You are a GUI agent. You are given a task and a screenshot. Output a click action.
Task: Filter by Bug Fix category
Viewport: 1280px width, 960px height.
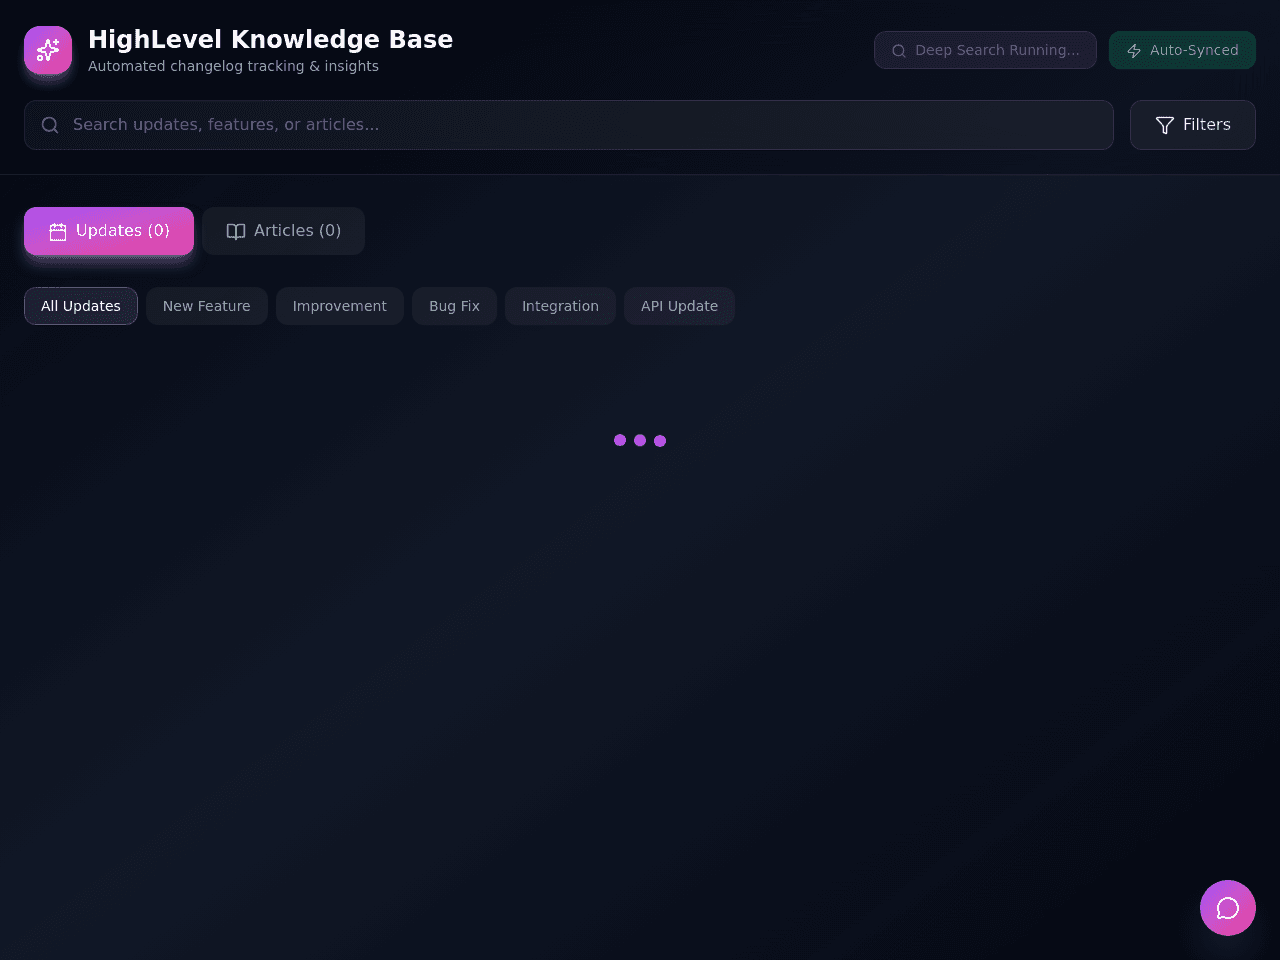click(x=455, y=306)
